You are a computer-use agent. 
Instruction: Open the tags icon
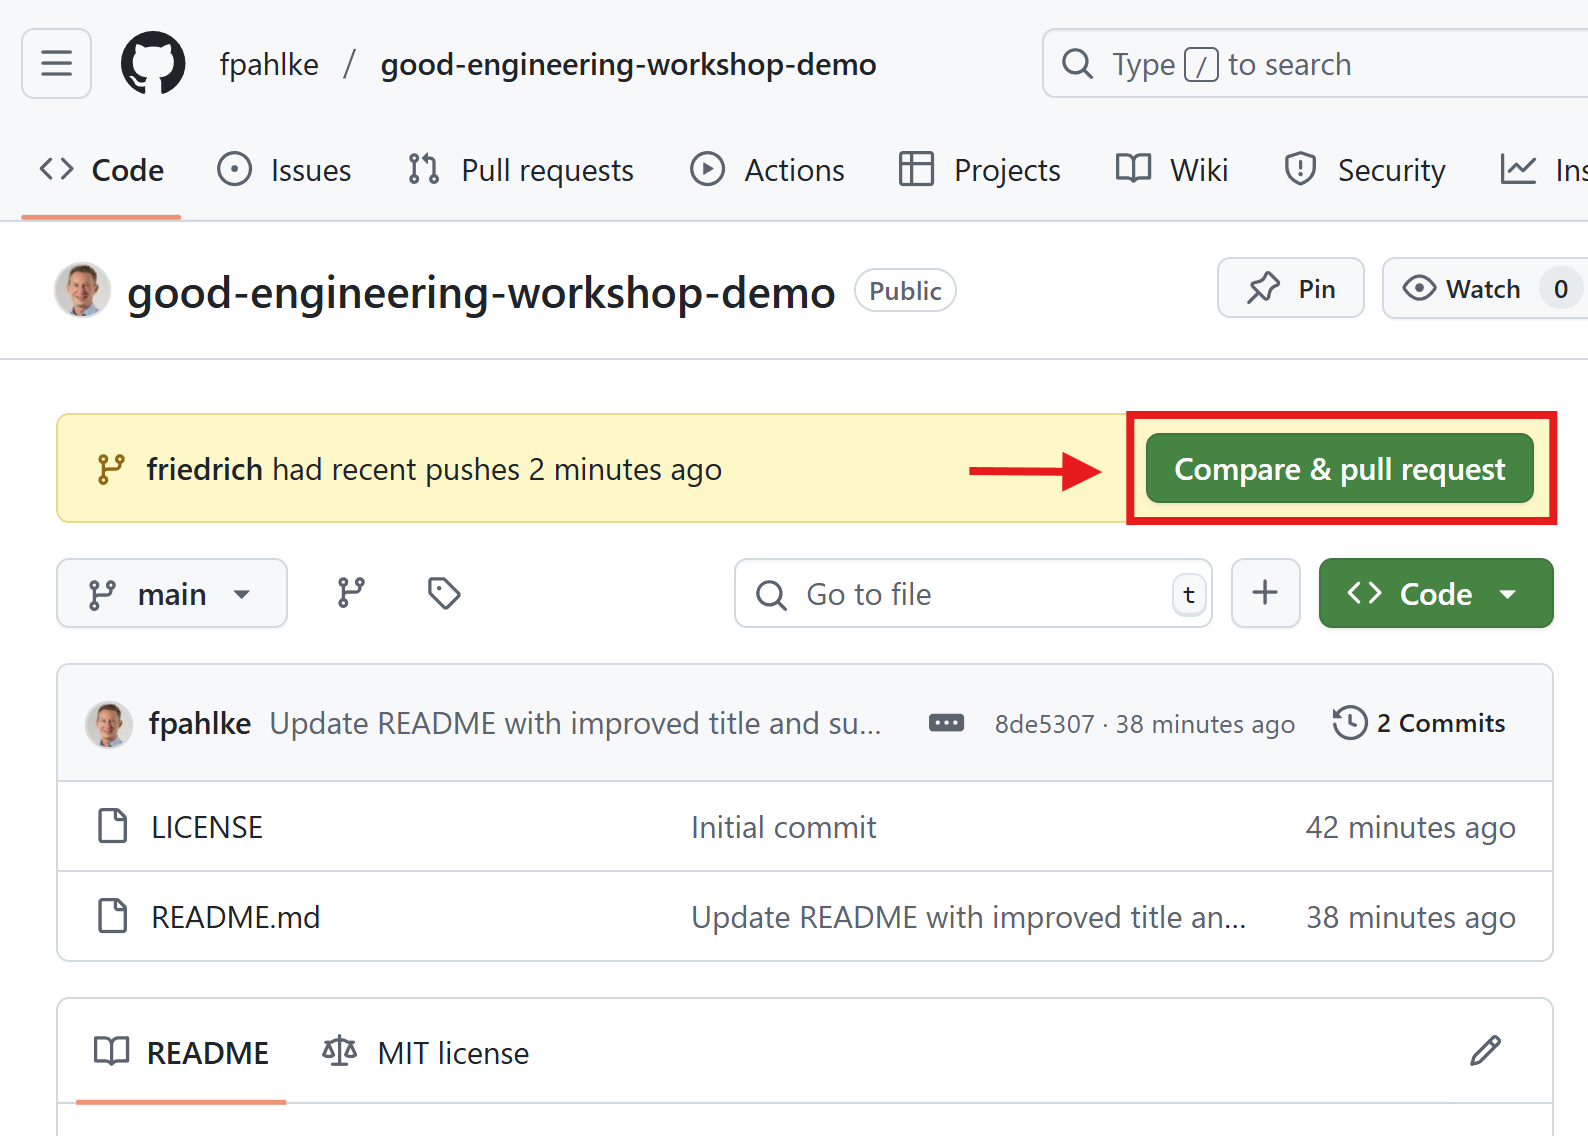[x=443, y=593]
